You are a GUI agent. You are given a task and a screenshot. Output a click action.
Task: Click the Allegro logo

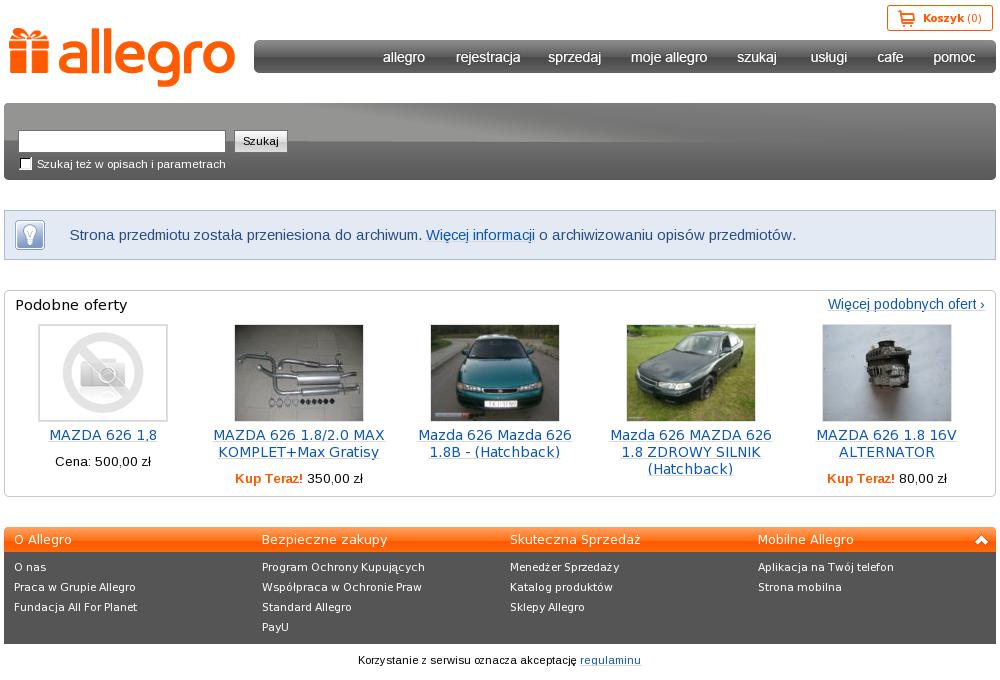point(122,57)
